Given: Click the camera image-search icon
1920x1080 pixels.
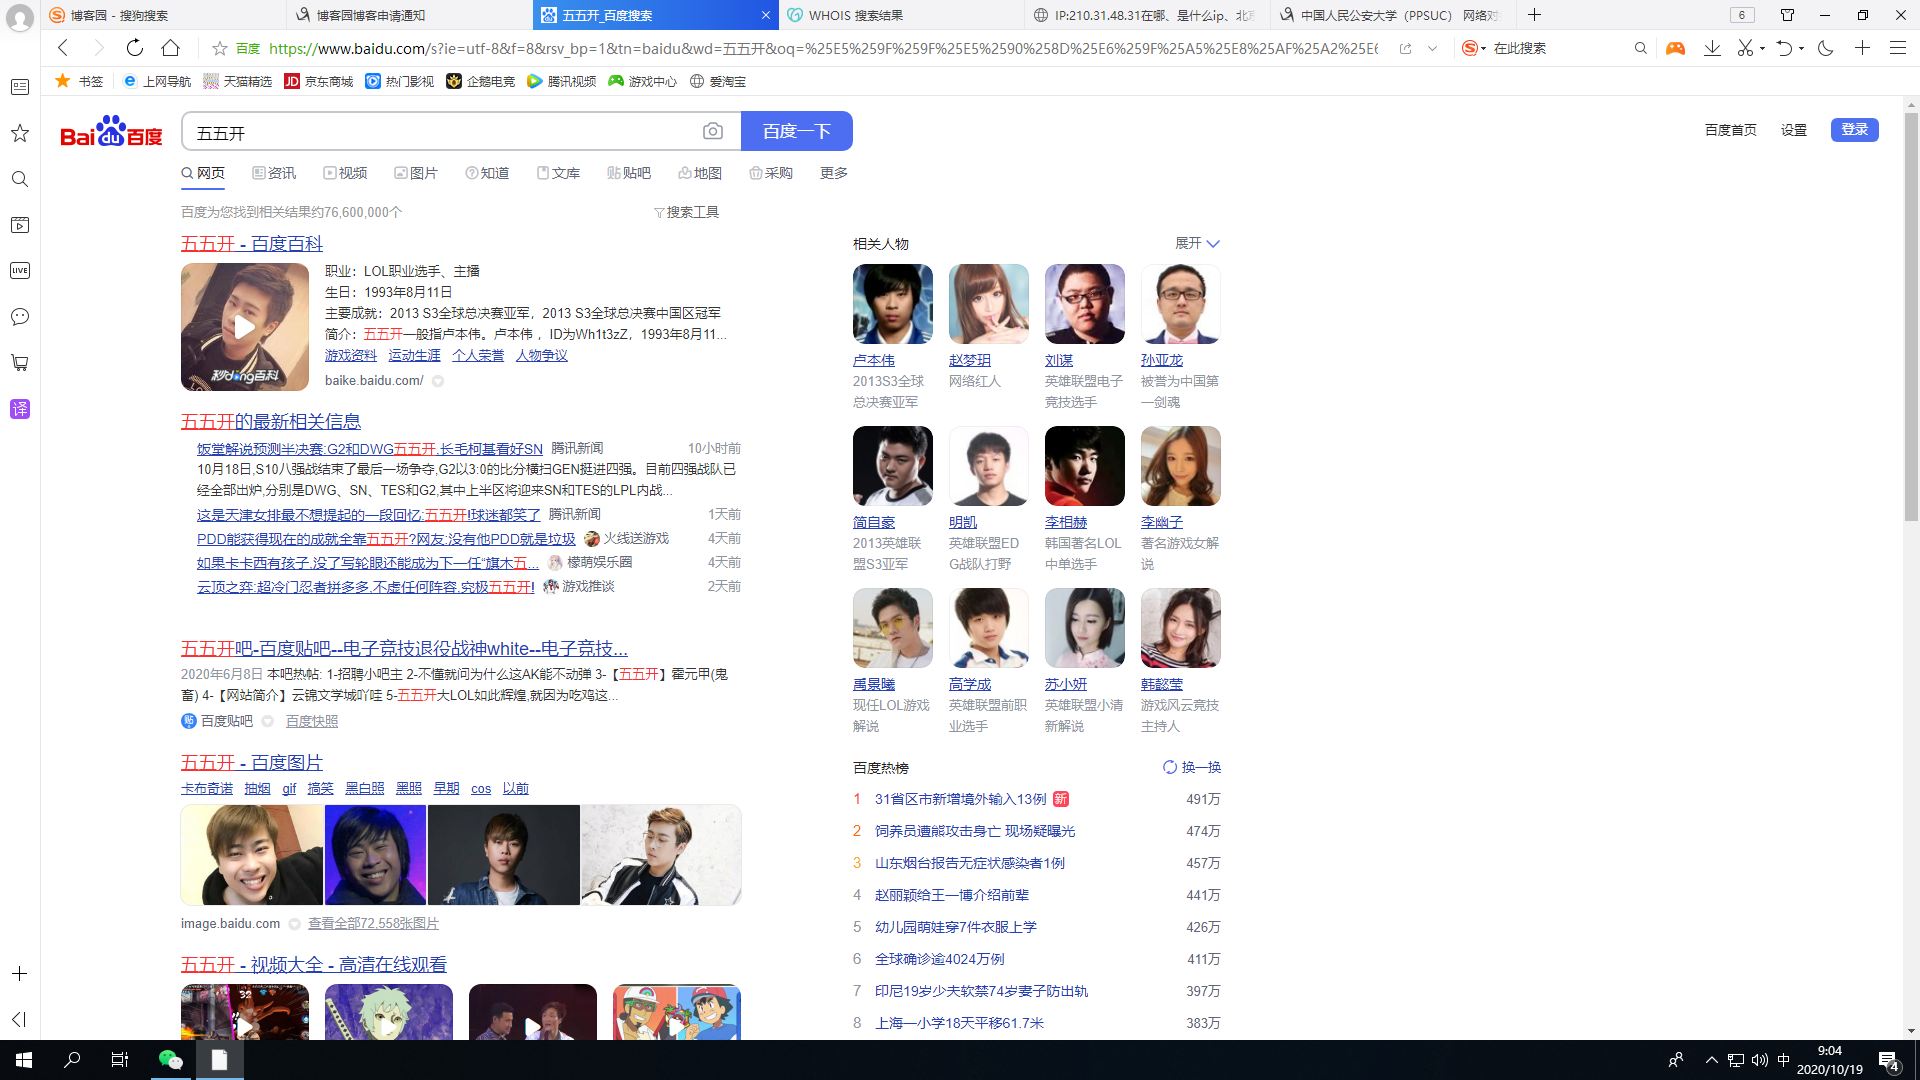Looking at the screenshot, I should pos(712,131).
